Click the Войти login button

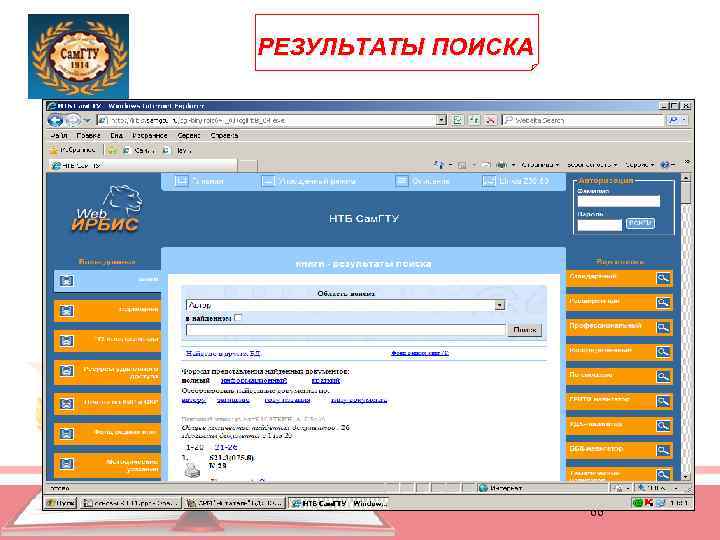[x=640, y=223]
